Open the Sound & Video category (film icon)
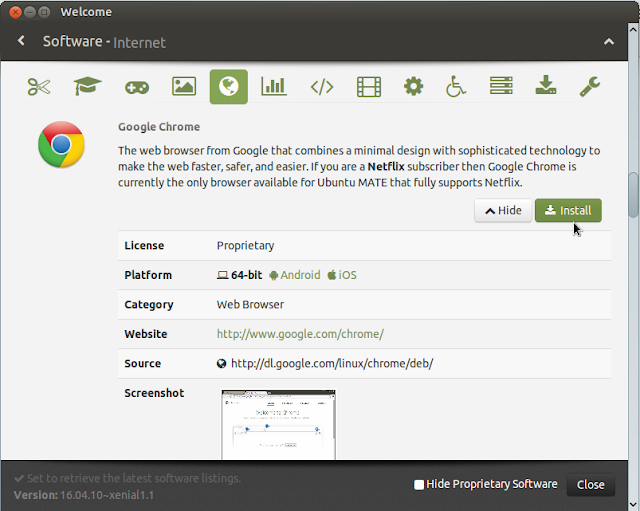 (369, 87)
